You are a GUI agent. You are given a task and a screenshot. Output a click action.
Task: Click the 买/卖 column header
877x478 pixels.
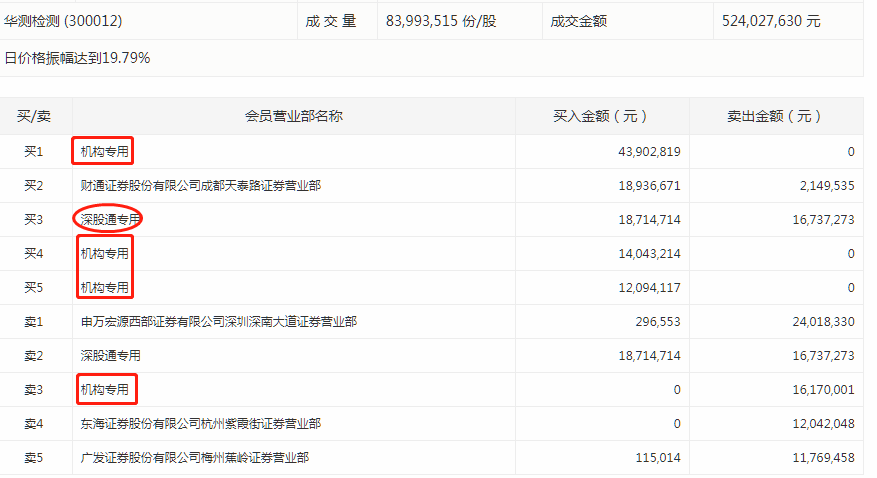tap(34, 116)
